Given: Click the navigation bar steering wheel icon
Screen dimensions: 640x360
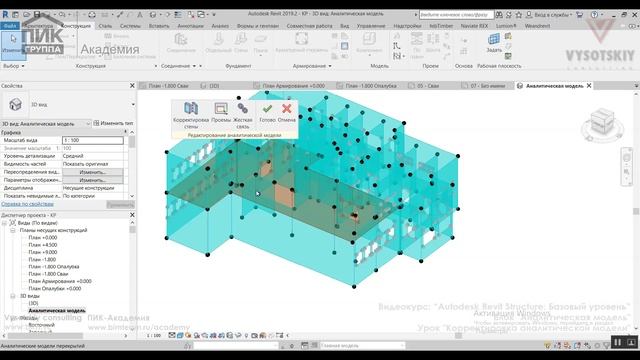Looking at the screenshot, I should 627,157.
